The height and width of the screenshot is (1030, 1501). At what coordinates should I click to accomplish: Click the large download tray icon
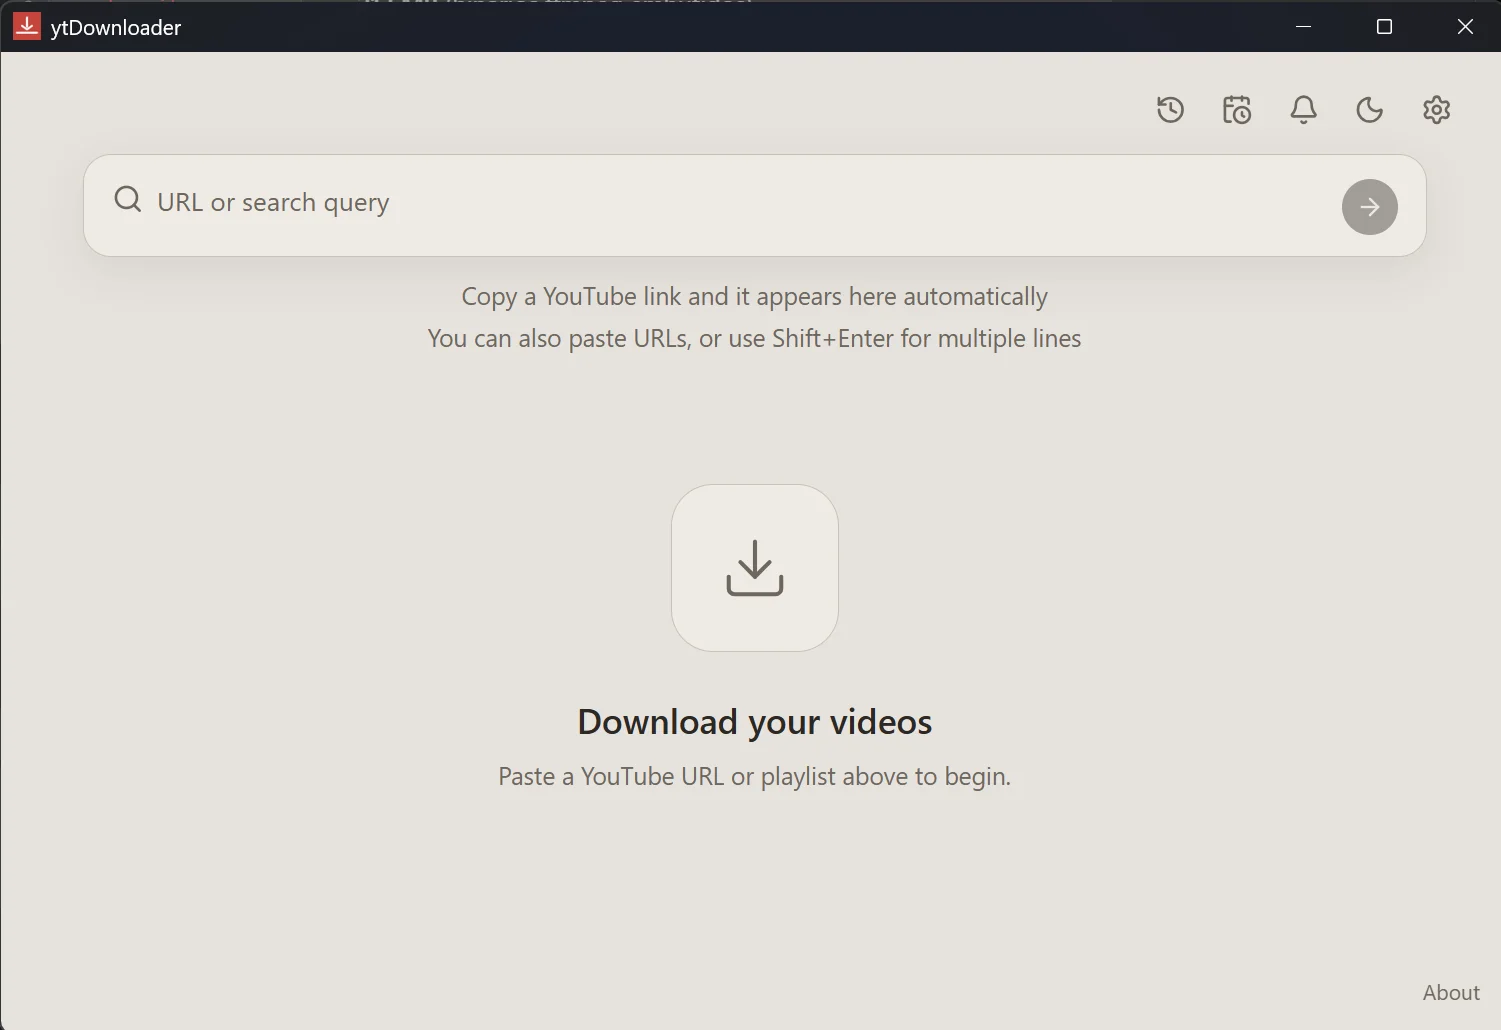point(754,568)
